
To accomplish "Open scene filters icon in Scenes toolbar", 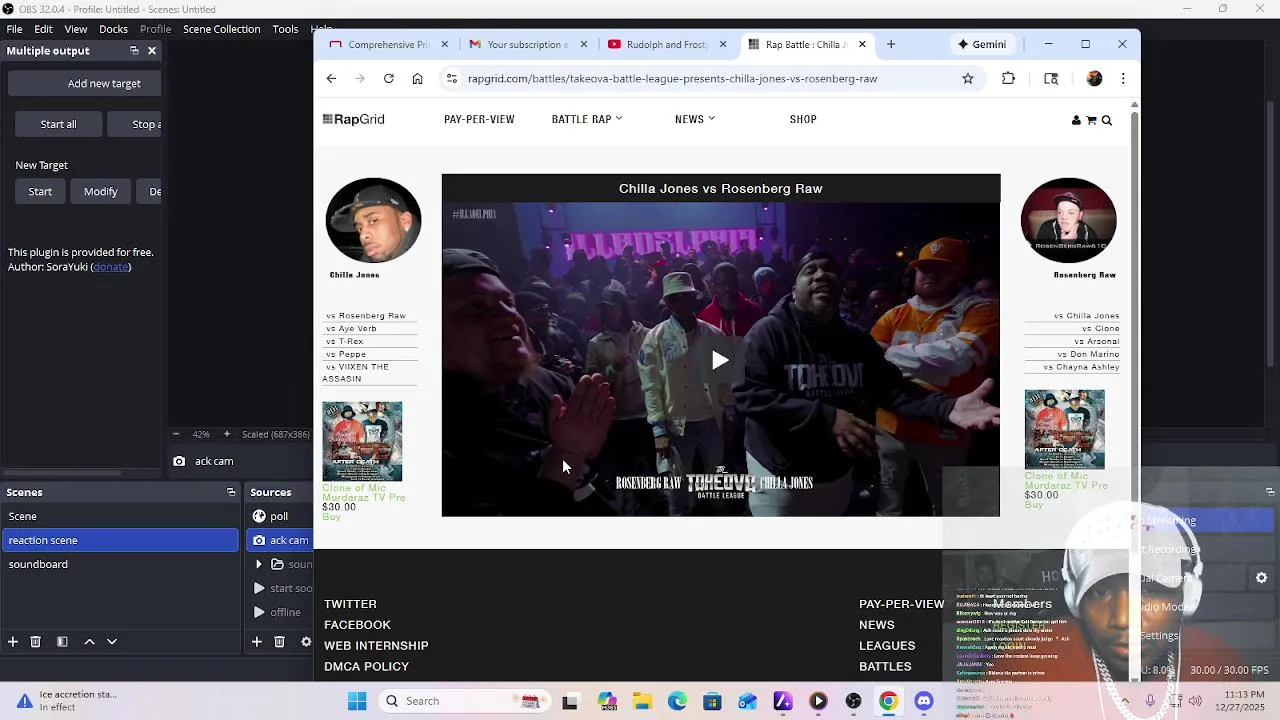I will (x=62, y=641).
